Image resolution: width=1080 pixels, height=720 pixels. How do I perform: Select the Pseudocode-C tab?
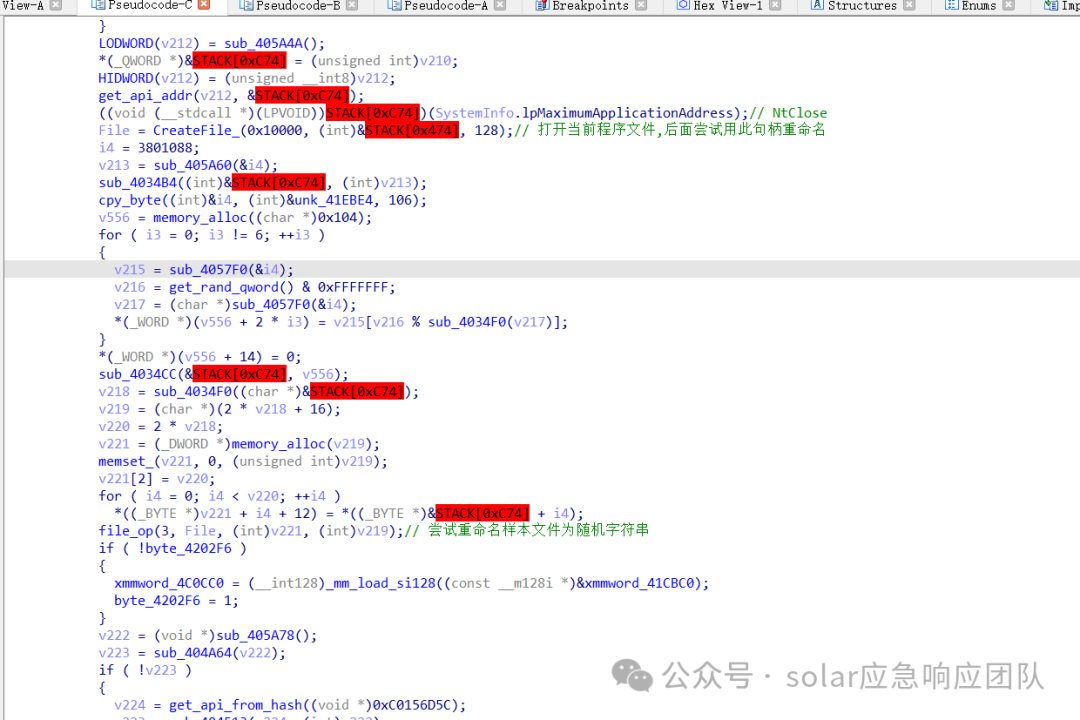coord(150,6)
